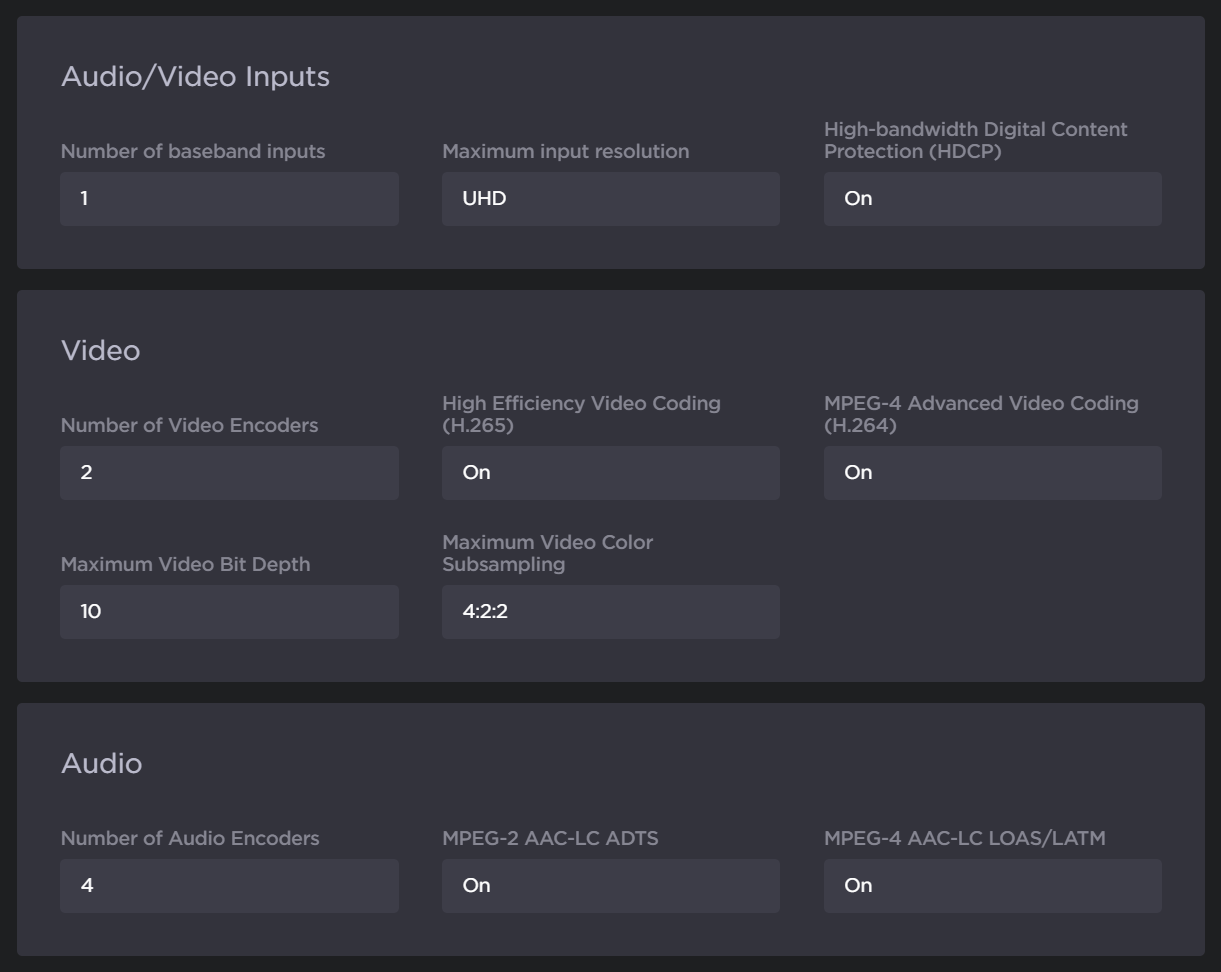Click the Number of Audio Encoders field
The width and height of the screenshot is (1221, 972).
[229, 886]
